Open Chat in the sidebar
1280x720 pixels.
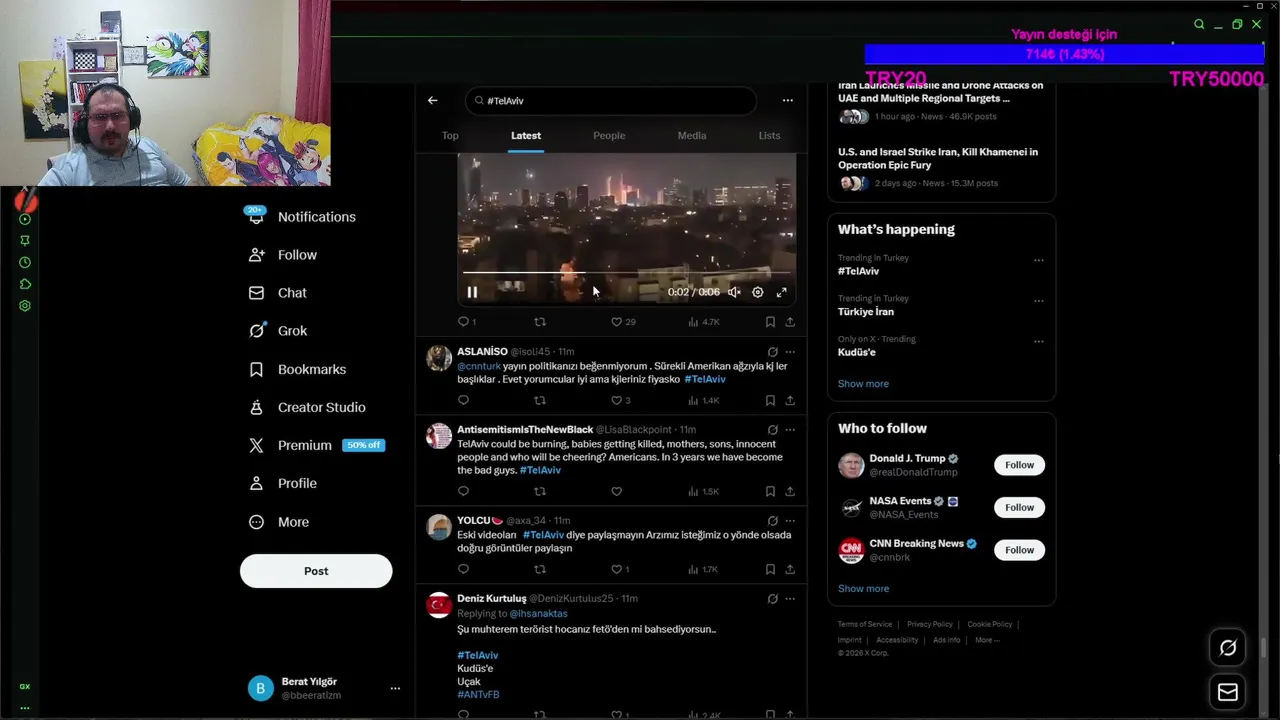(x=278, y=293)
